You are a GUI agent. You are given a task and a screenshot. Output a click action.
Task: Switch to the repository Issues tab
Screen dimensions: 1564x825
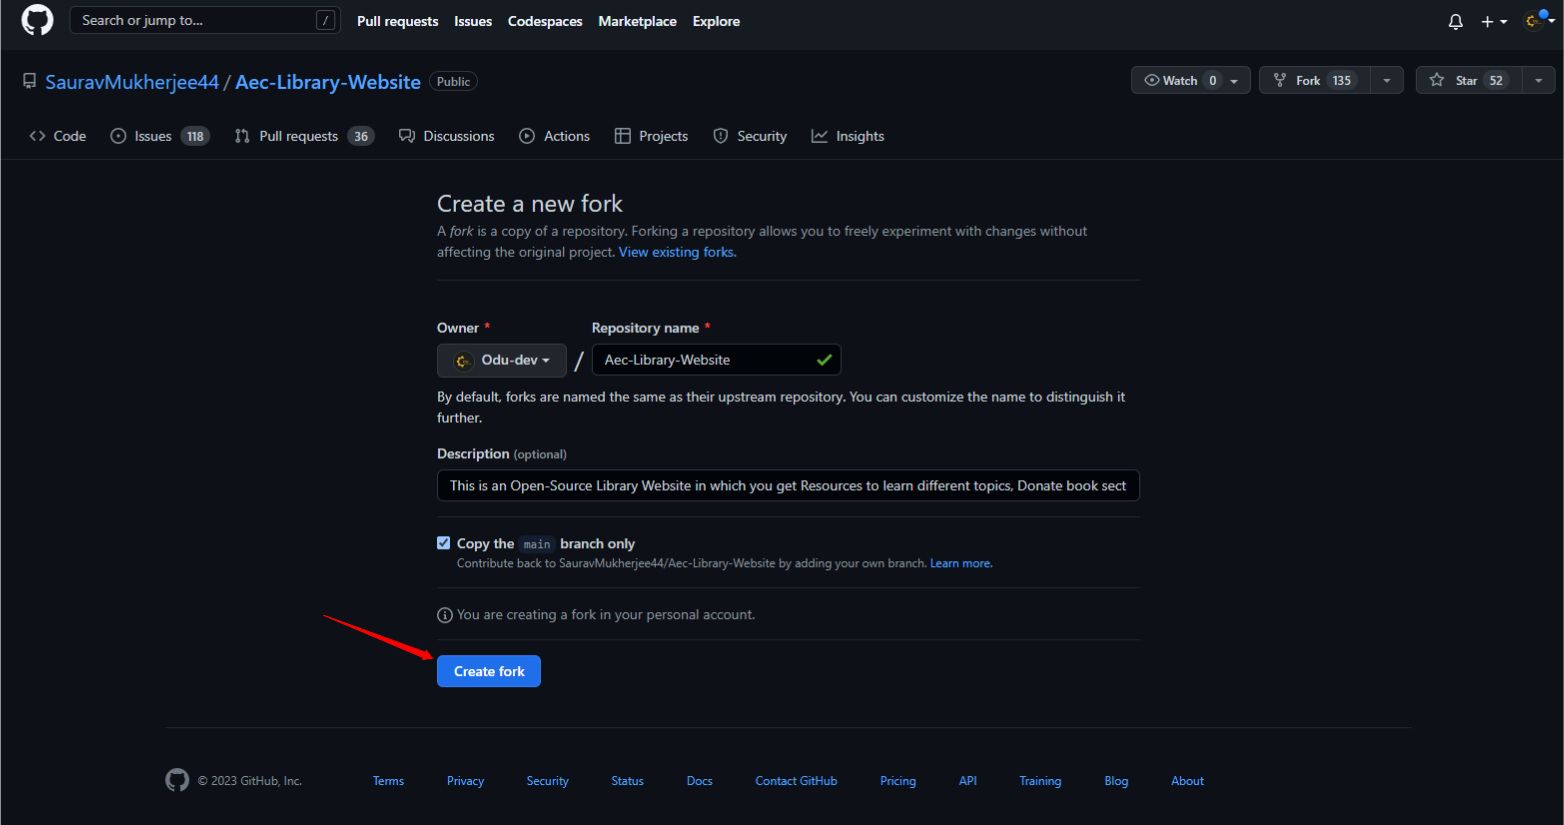160,136
